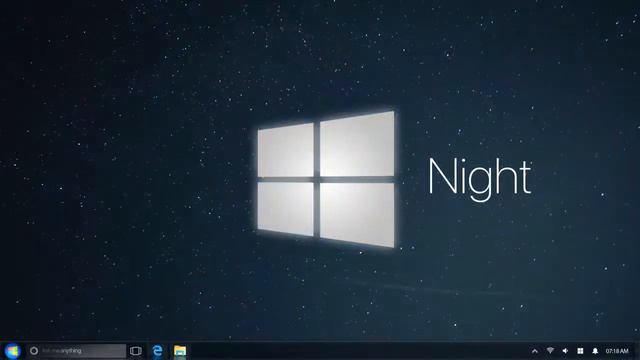Open Wi-Fi network settings in tray
This screenshot has height=360, width=640.
point(550,351)
